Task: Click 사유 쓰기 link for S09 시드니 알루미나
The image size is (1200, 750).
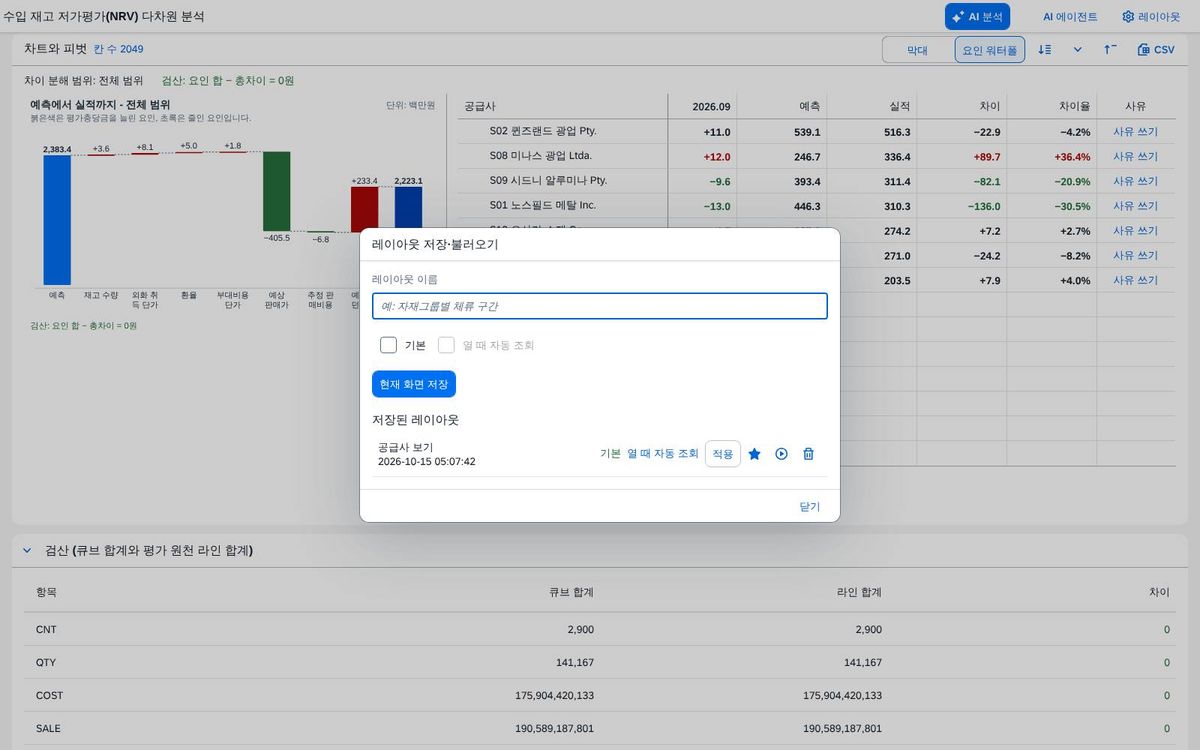Action: click(1135, 181)
